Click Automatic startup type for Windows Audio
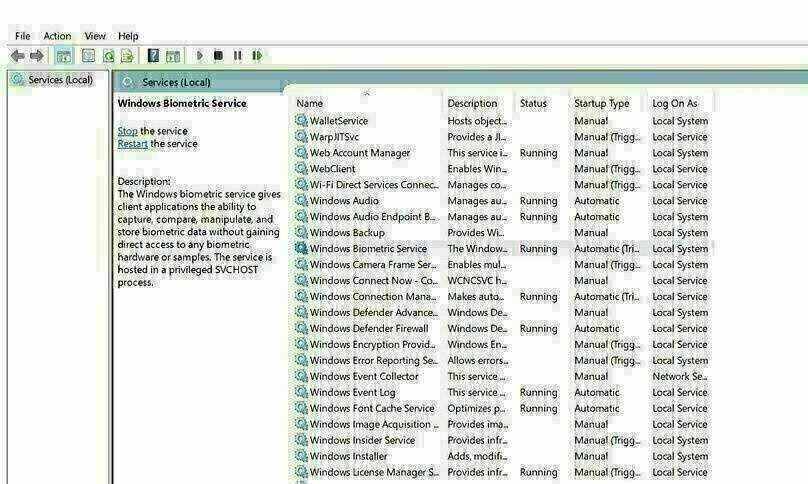 click(x=597, y=201)
